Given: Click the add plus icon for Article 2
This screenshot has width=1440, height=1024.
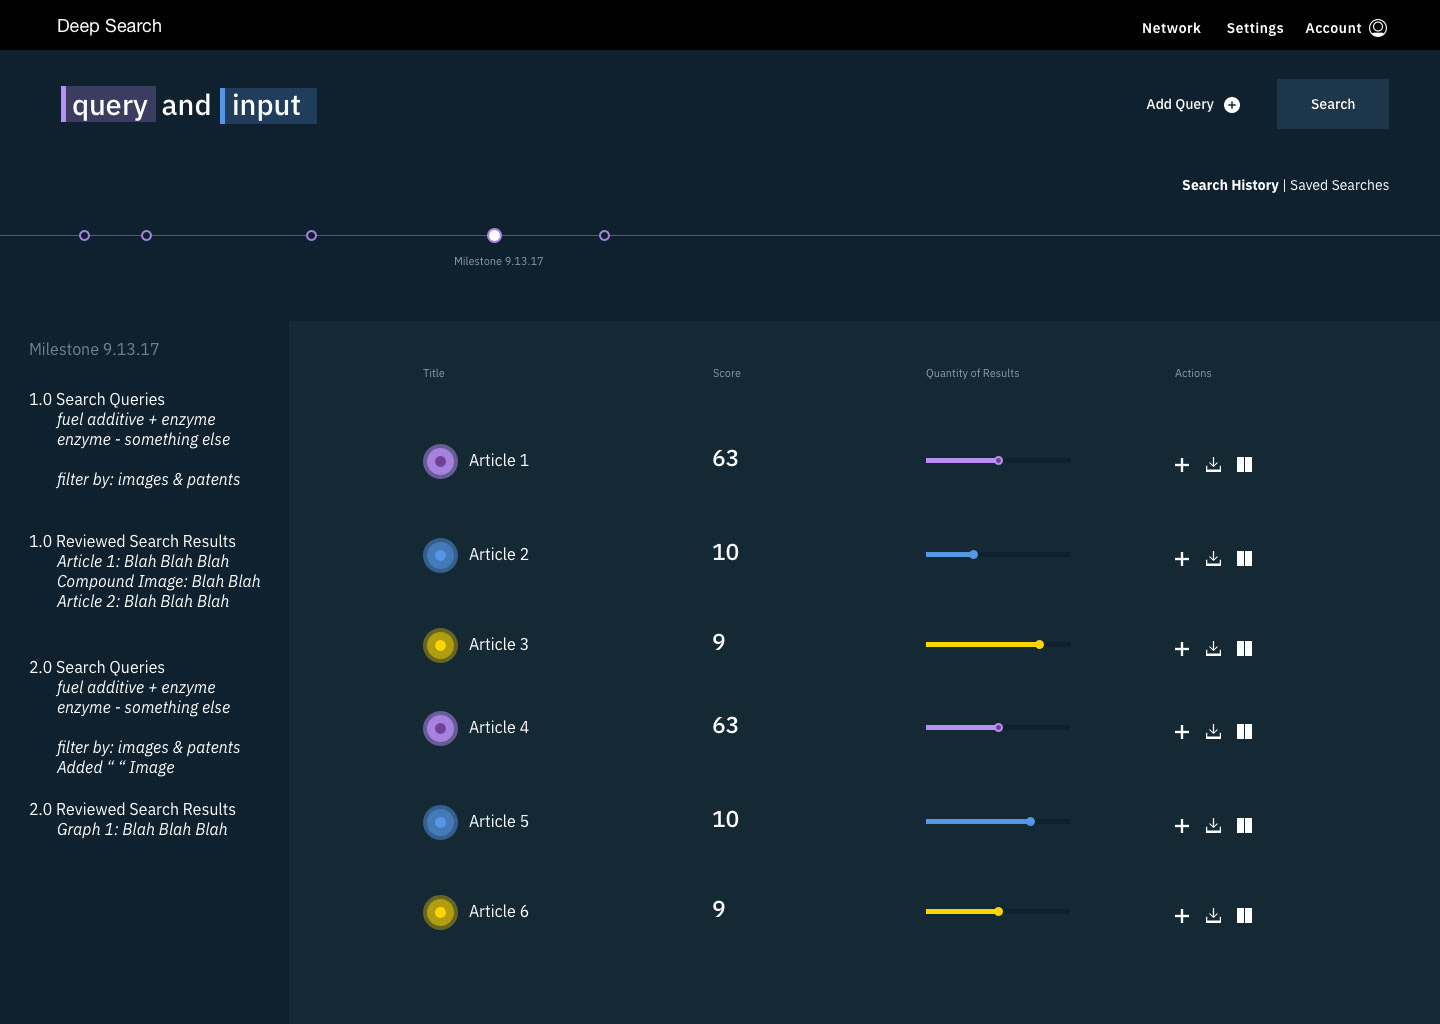Looking at the screenshot, I should pos(1182,559).
